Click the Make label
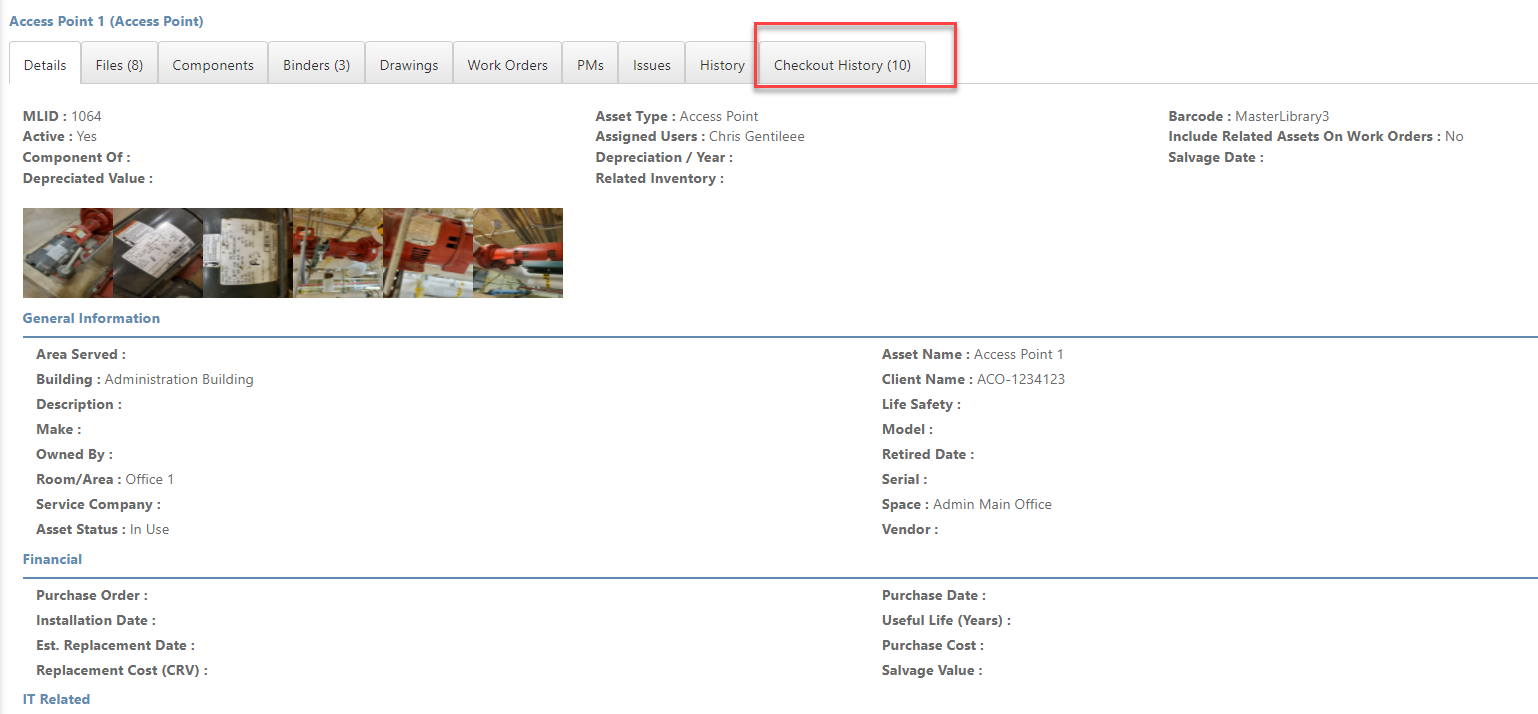1538x714 pixels. tap(59, 429)
